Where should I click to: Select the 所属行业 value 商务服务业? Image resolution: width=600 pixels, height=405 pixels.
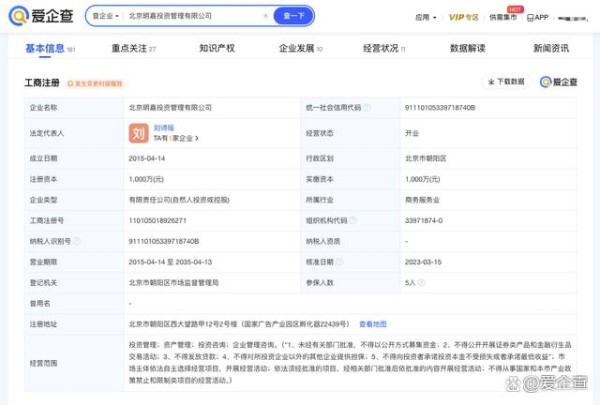coord(422,200)
